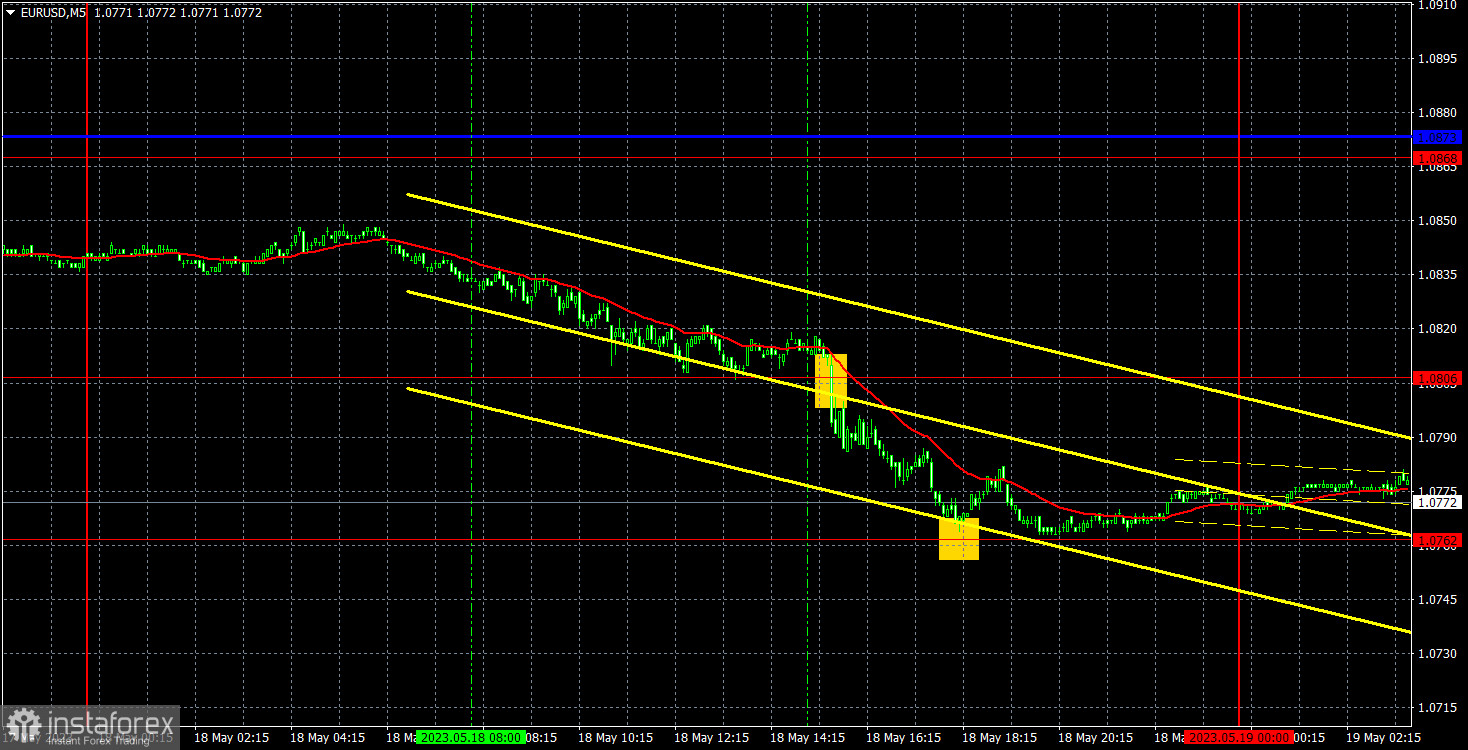Click the red 1.0805 level label
The image size is (1468, 750).
pyautogui.click(x=1437, y=379)
